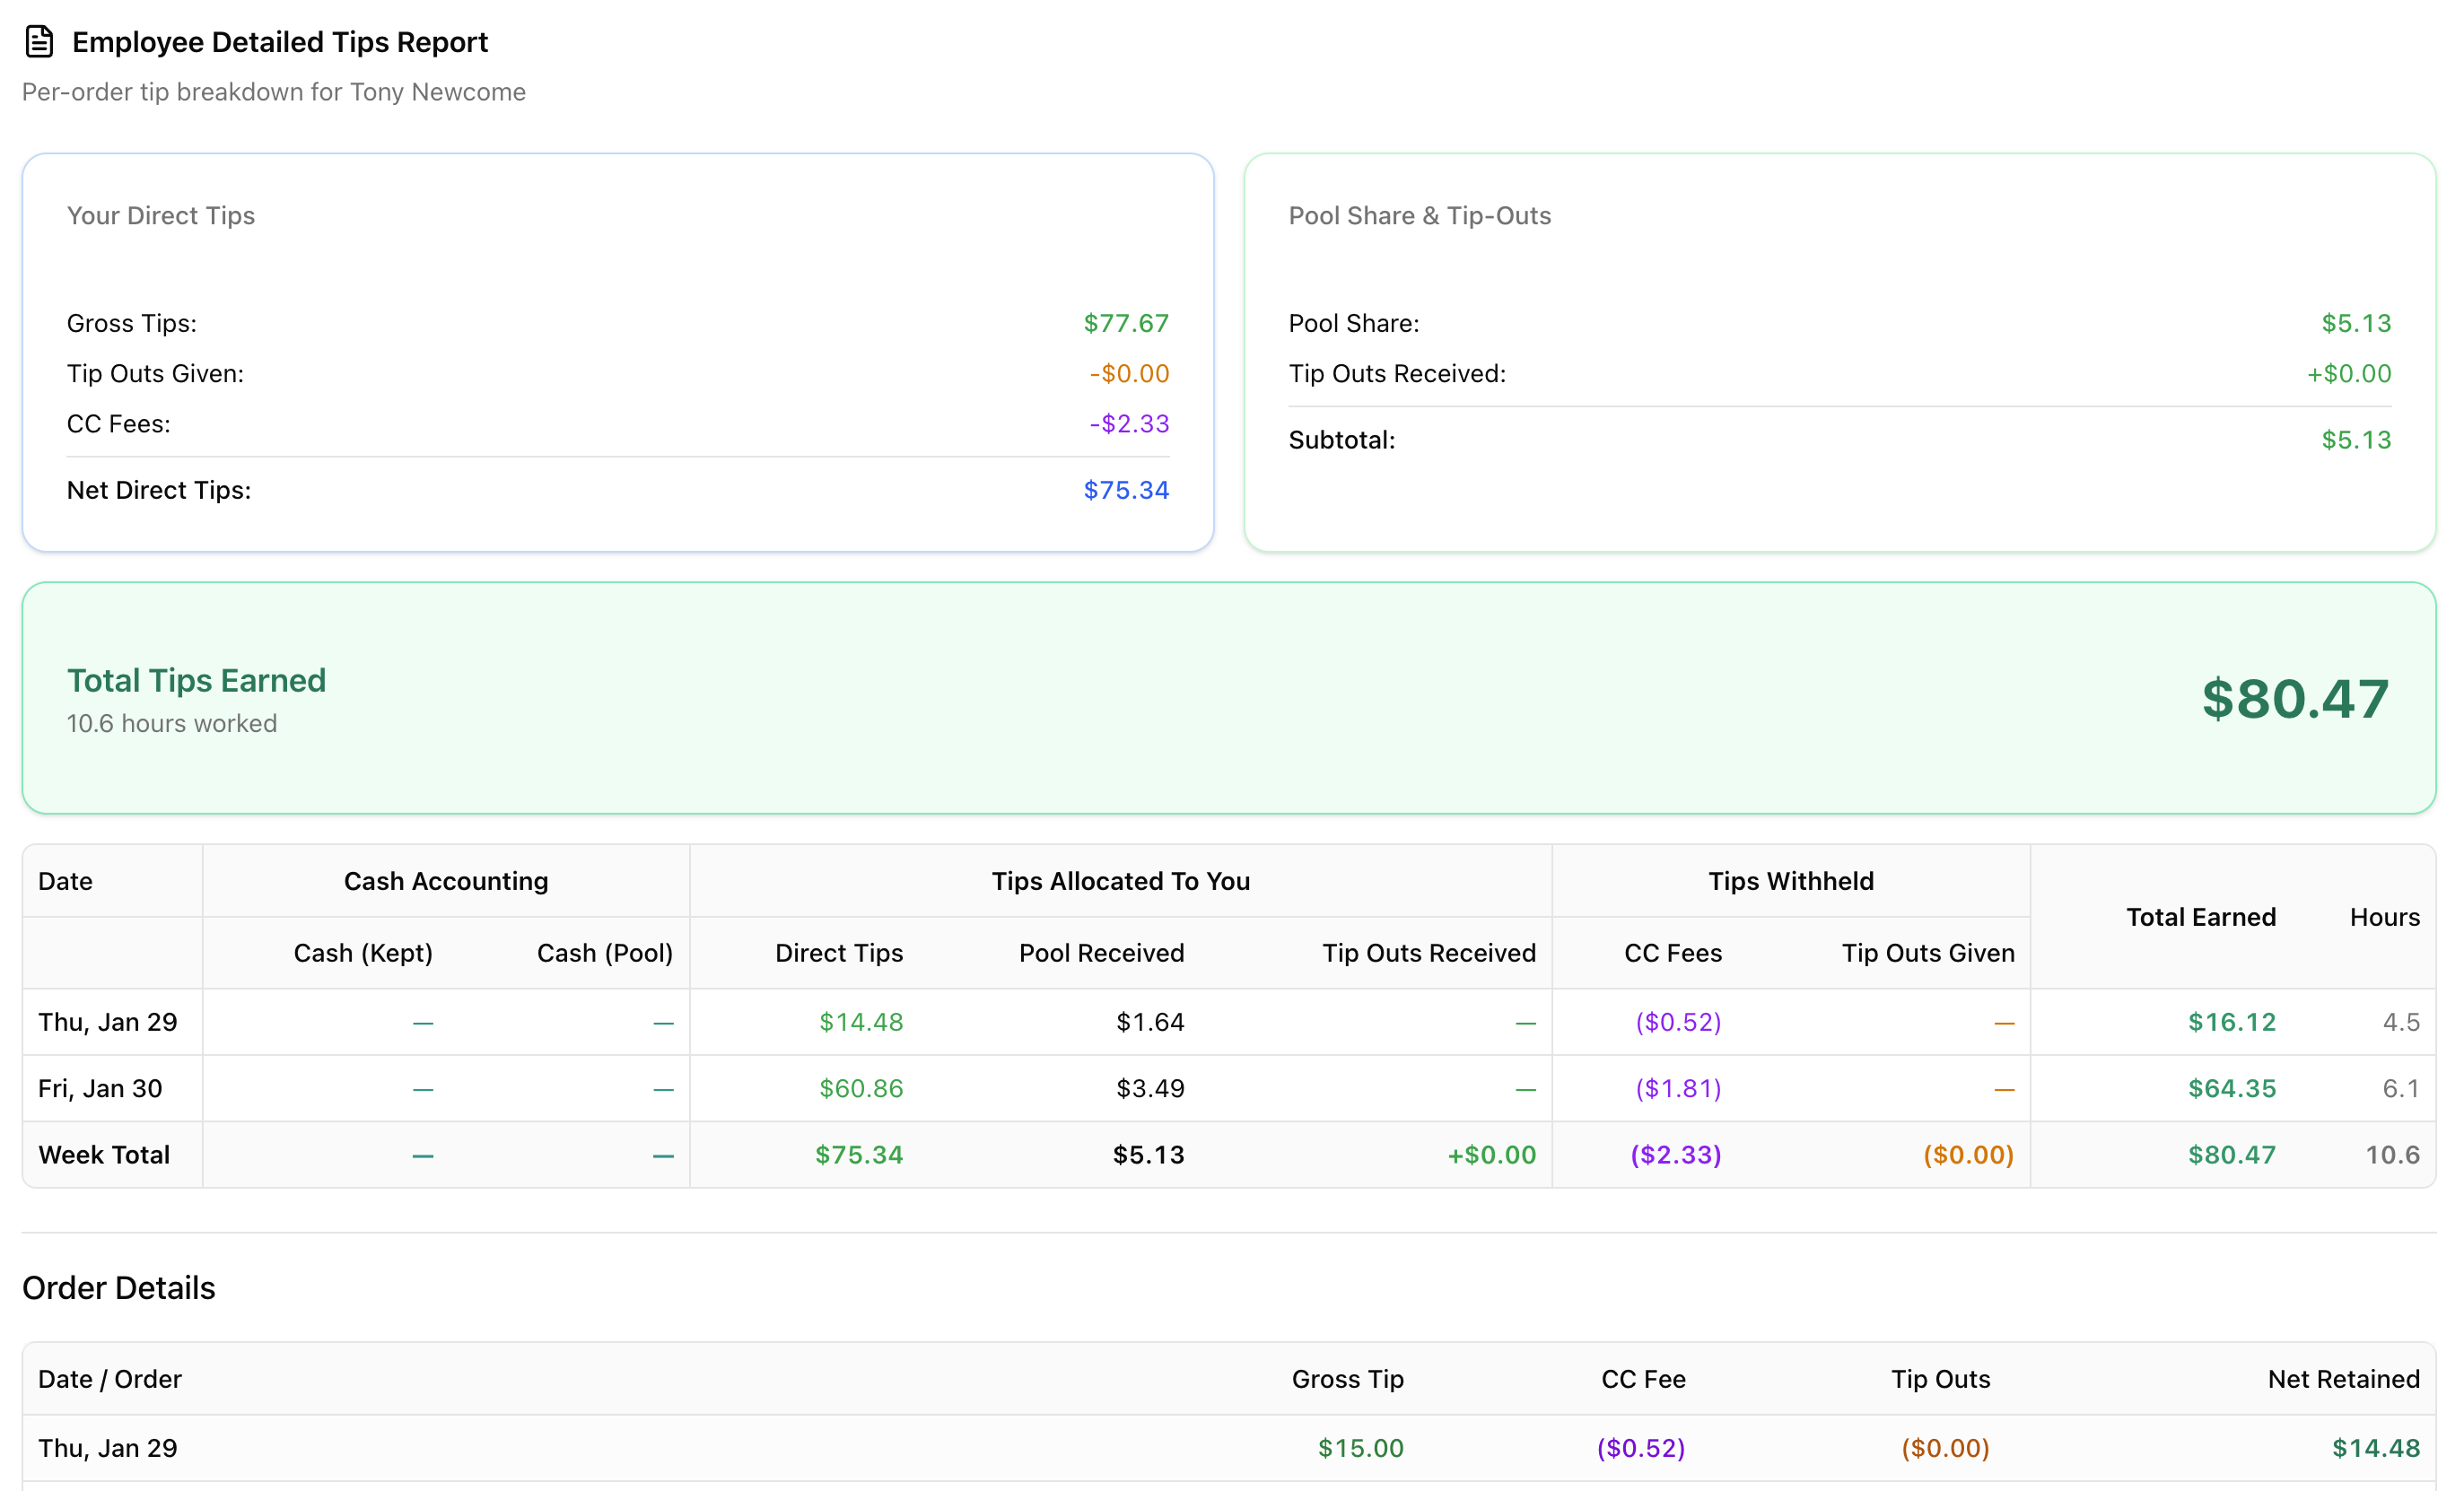This screenshot has width=2464, height=1491.
Task: Click the Direct Tips column header
Action: (838, 953)
